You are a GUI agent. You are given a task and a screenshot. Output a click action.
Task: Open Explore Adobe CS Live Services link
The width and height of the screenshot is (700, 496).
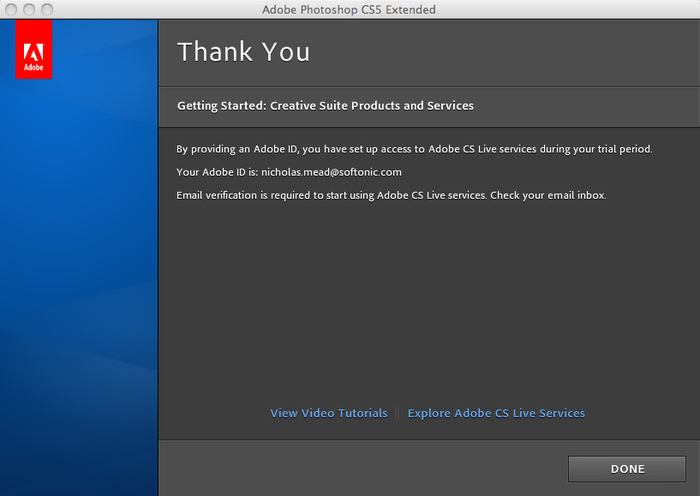496,413
